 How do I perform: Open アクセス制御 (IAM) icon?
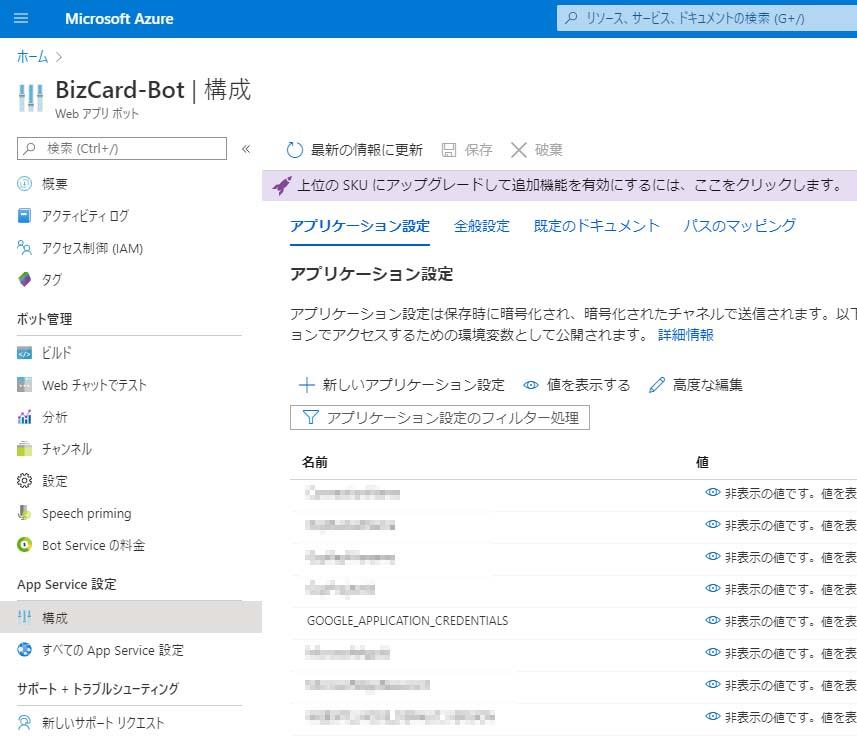(x=25, y=248)
